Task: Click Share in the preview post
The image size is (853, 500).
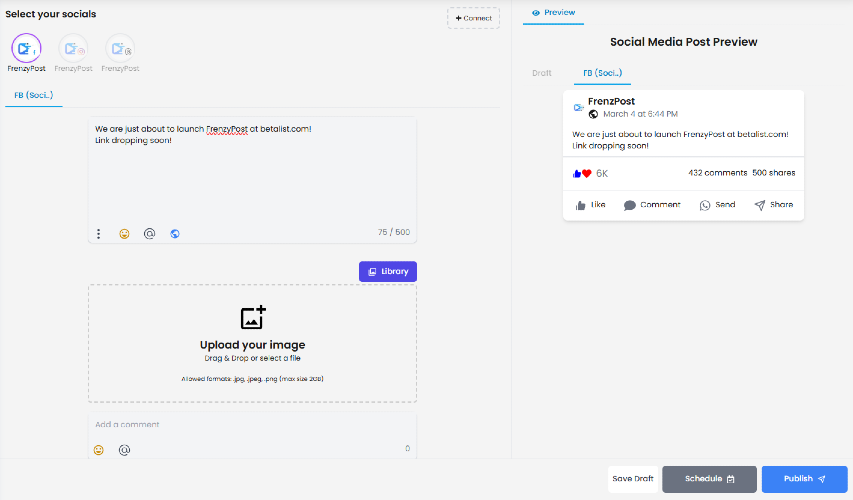Action: (x=774, y=205)
